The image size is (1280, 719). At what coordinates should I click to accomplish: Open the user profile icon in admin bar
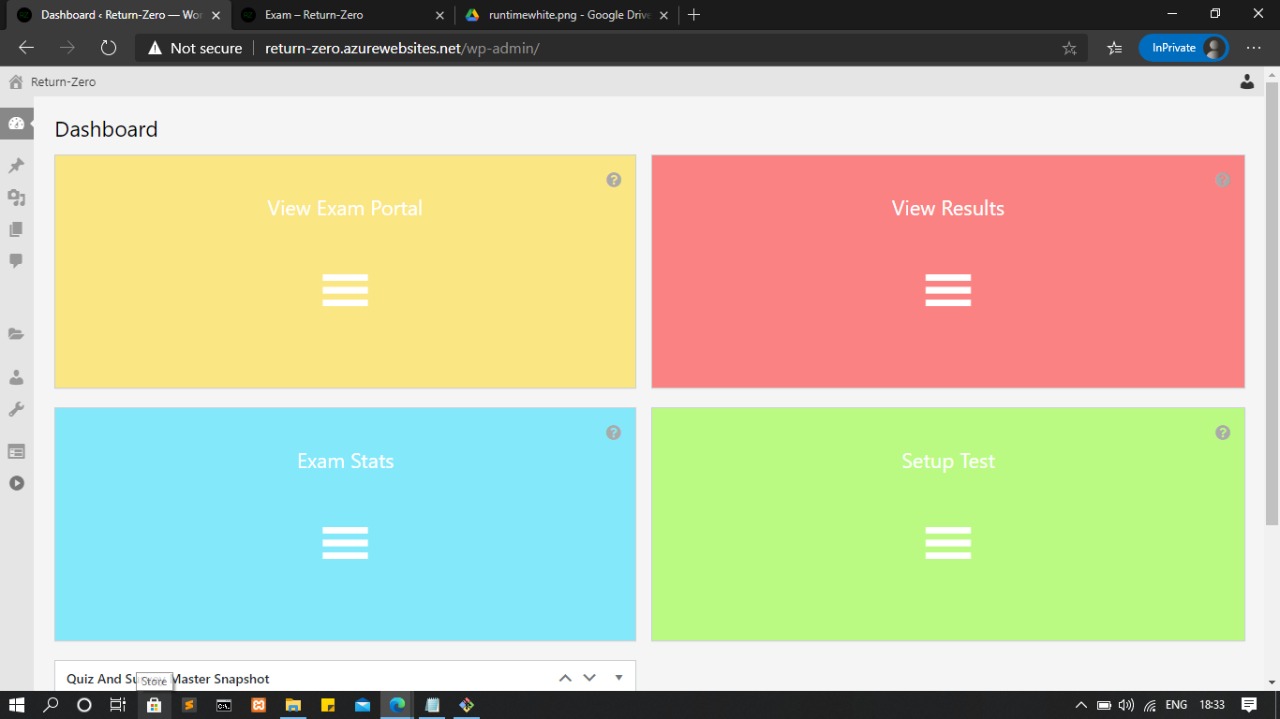click(x=1247, y=82)
